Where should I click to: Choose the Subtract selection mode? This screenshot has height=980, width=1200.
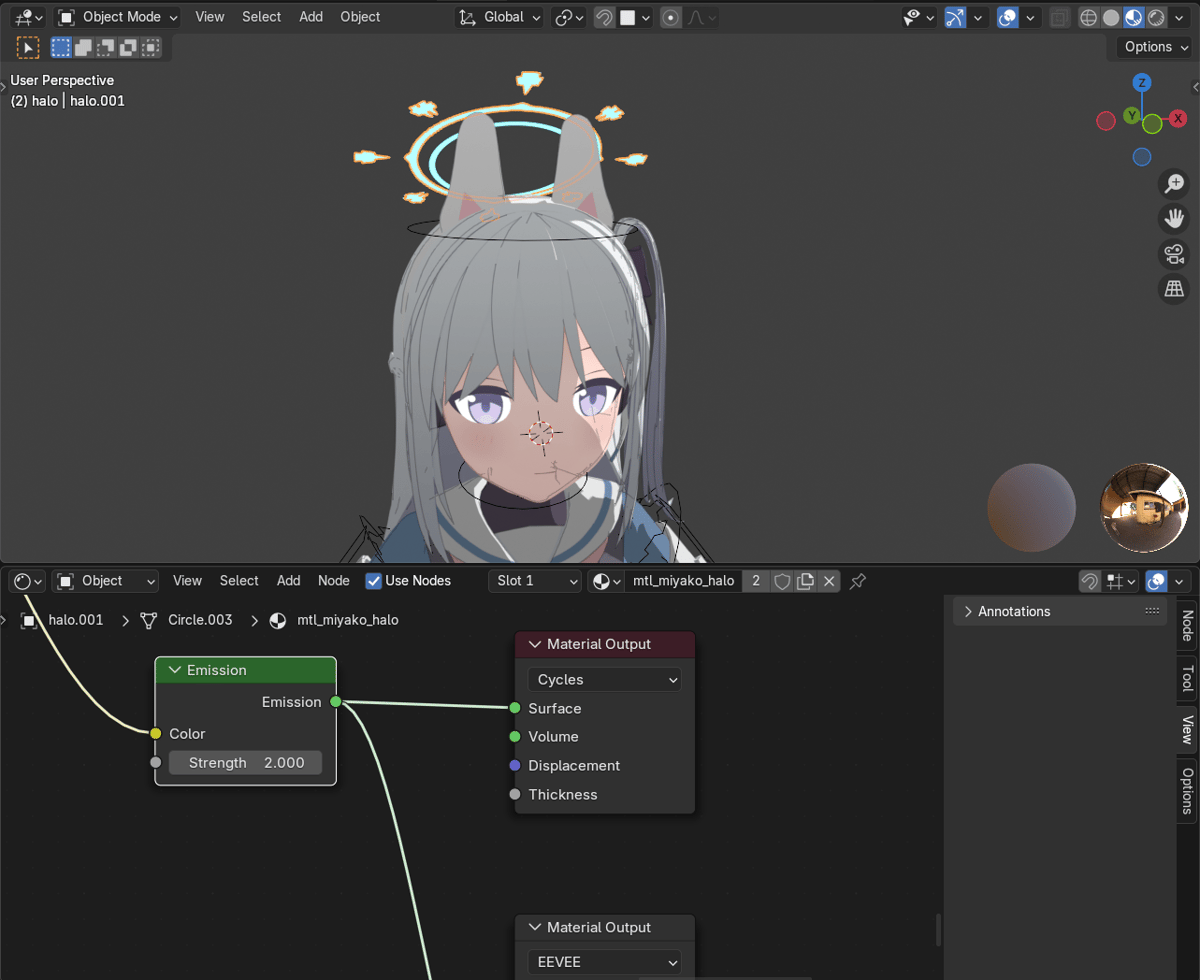point(106,47)
